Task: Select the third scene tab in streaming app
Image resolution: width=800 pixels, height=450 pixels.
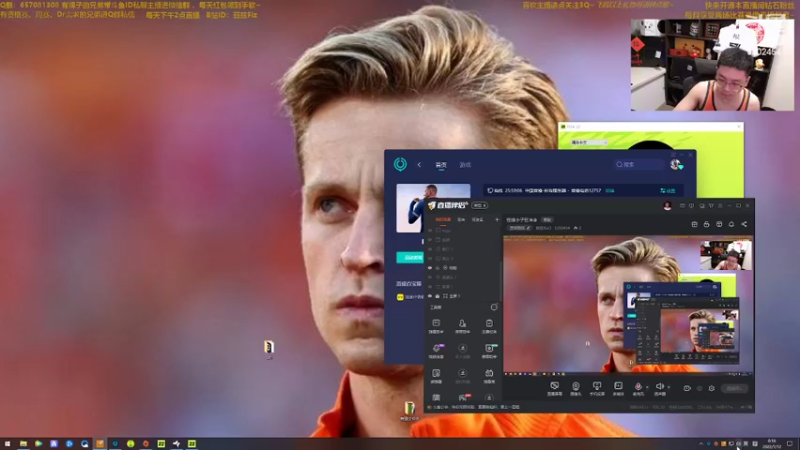Action: coord(478,219)
